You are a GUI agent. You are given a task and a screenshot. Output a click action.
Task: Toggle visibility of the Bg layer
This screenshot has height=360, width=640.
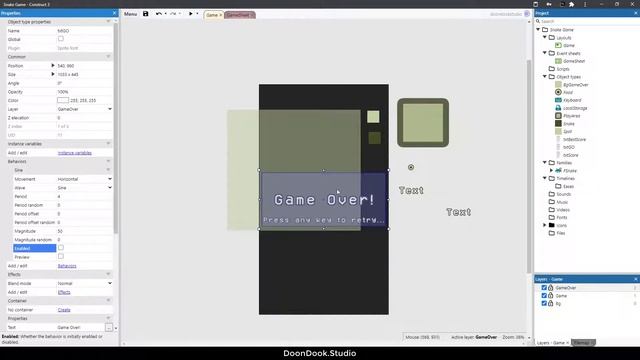click(544, 303)
